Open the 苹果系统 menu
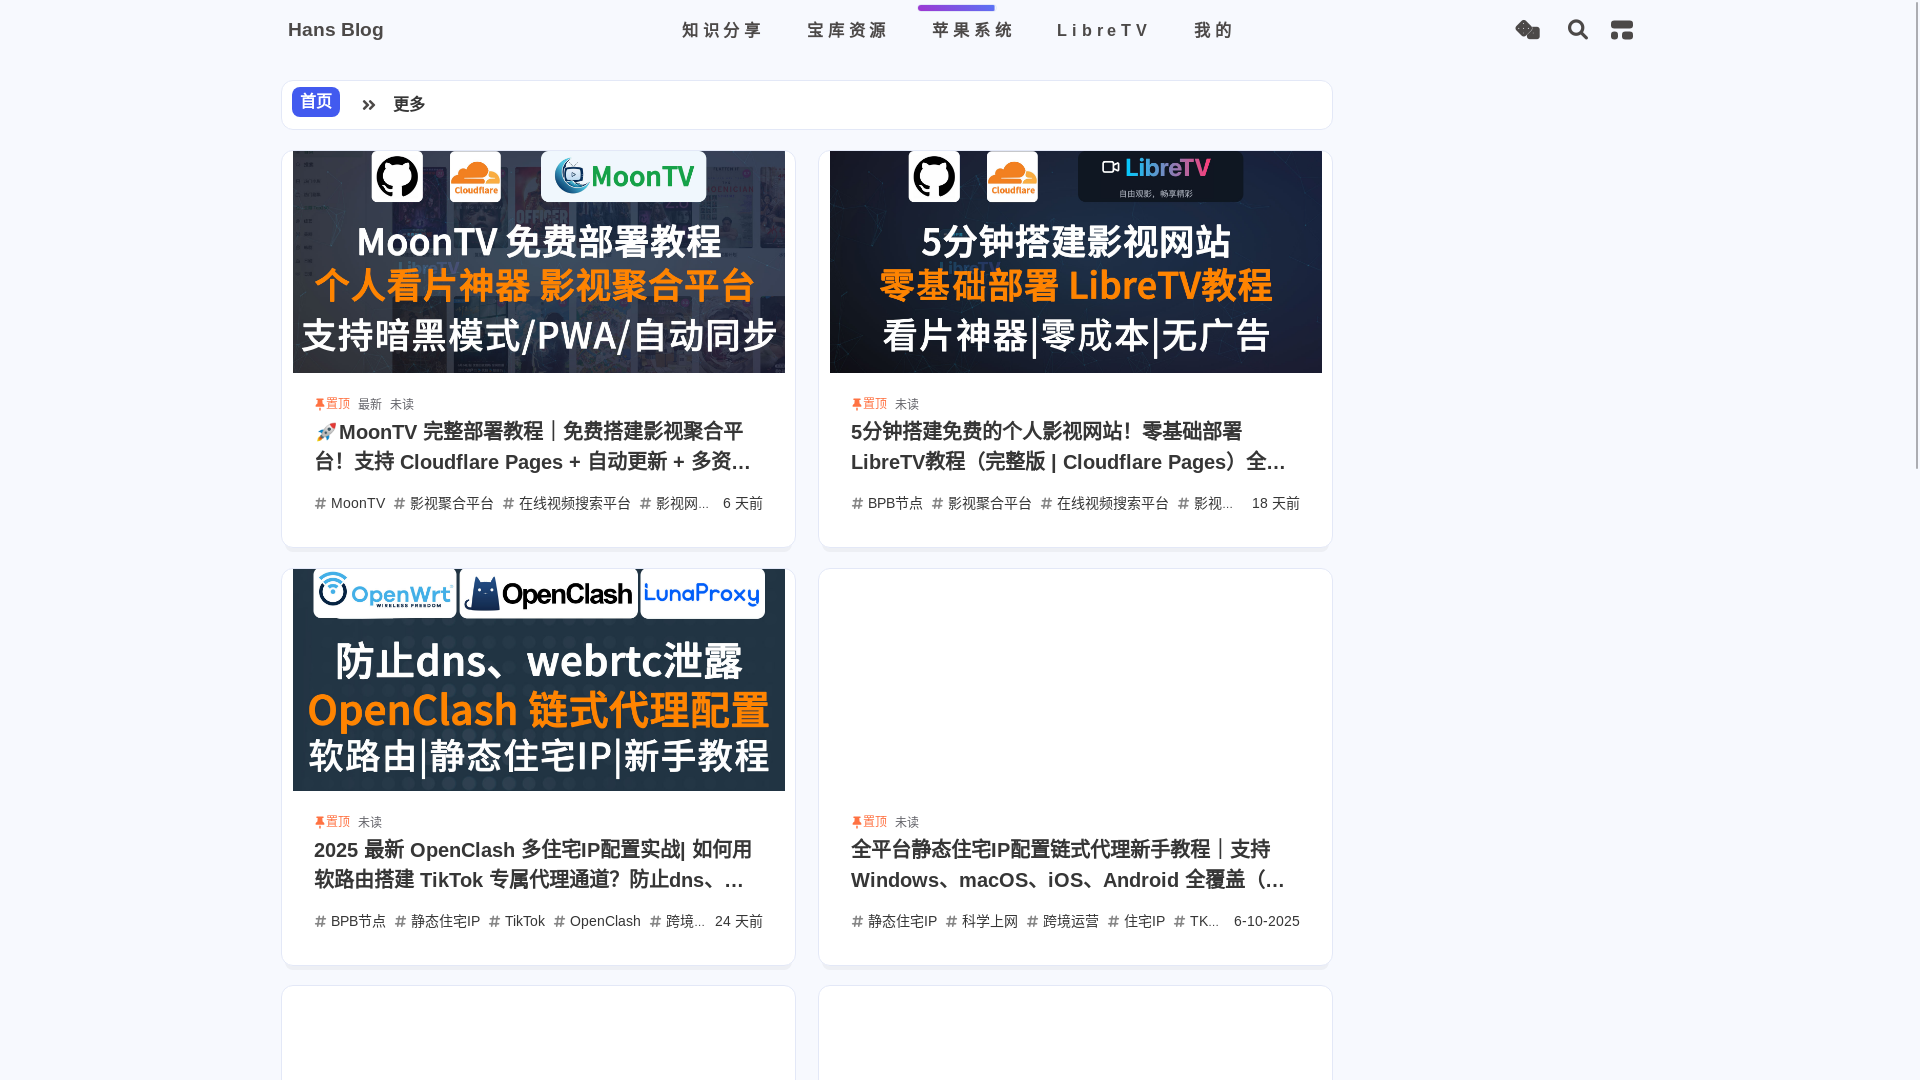Image resolution: width=1920 pixels, height=1080 pixels. 972,30
